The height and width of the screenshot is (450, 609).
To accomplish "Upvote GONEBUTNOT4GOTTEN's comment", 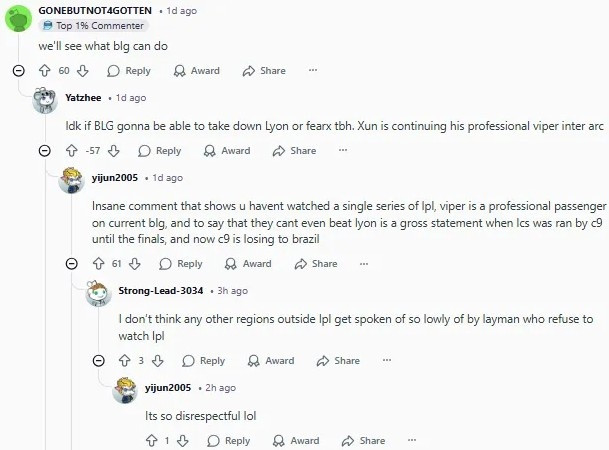I will click(x=44, y=71).
